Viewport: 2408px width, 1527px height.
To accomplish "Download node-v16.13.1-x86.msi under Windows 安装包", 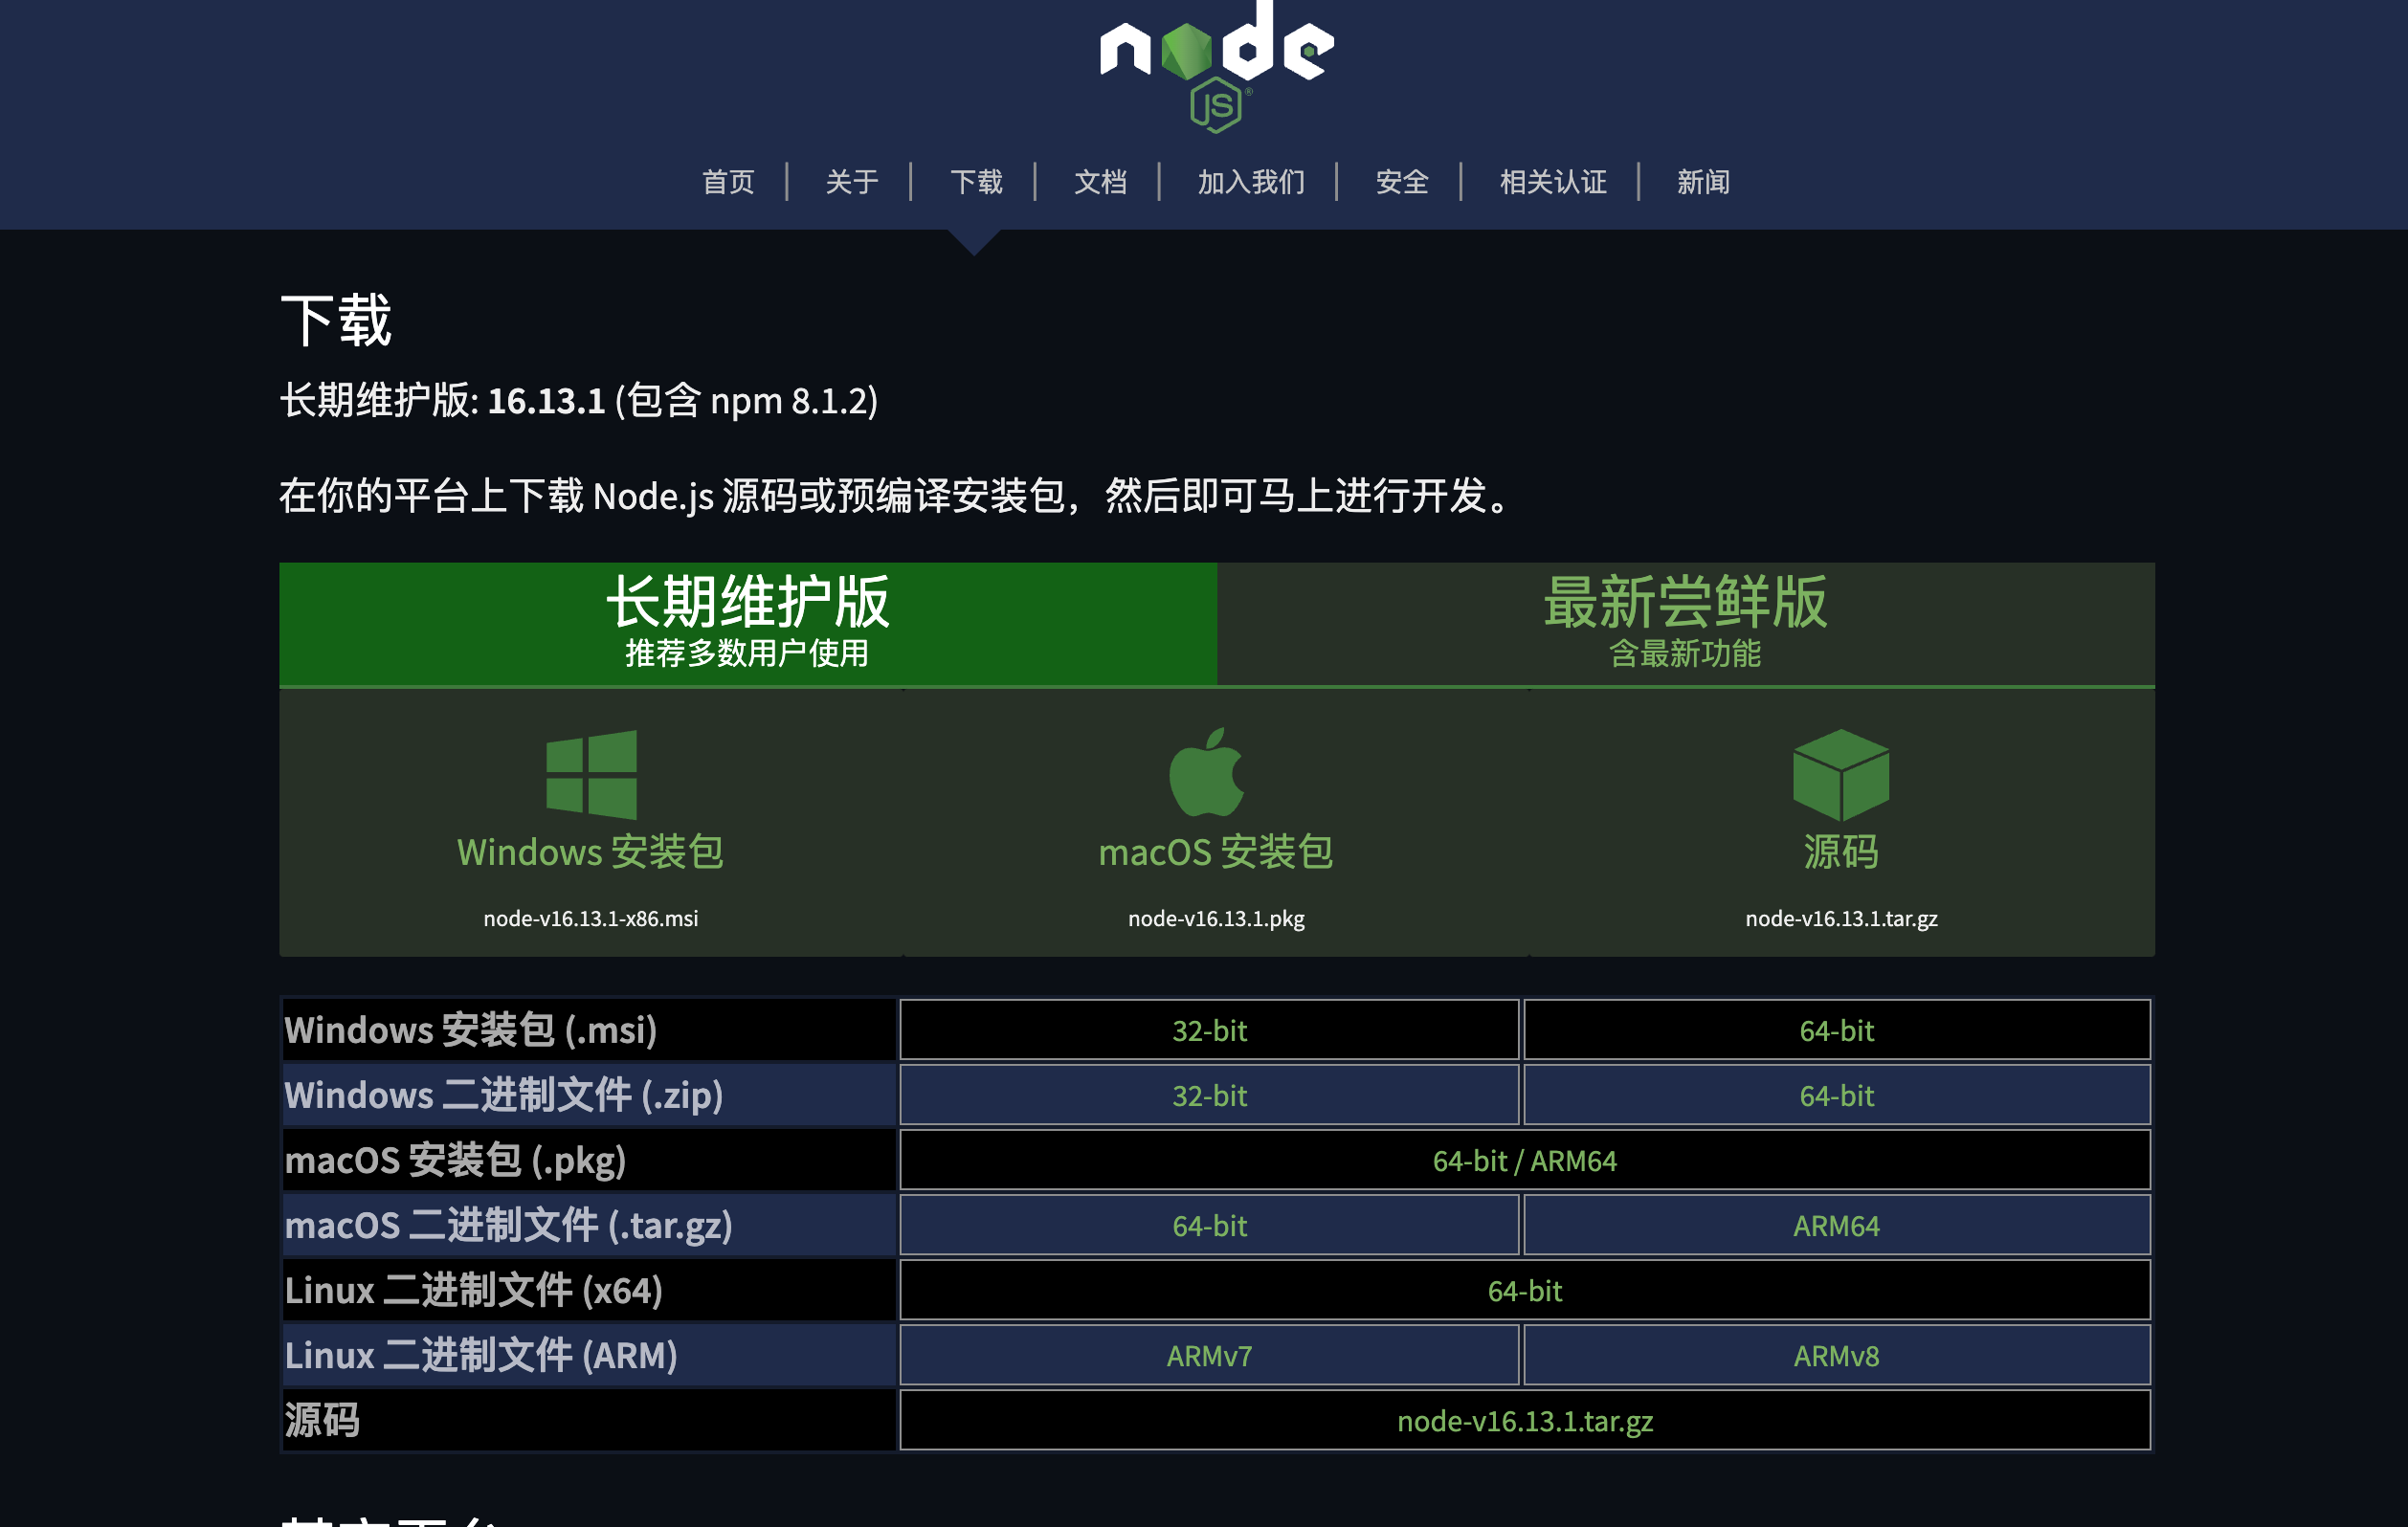I will point(591,918).
